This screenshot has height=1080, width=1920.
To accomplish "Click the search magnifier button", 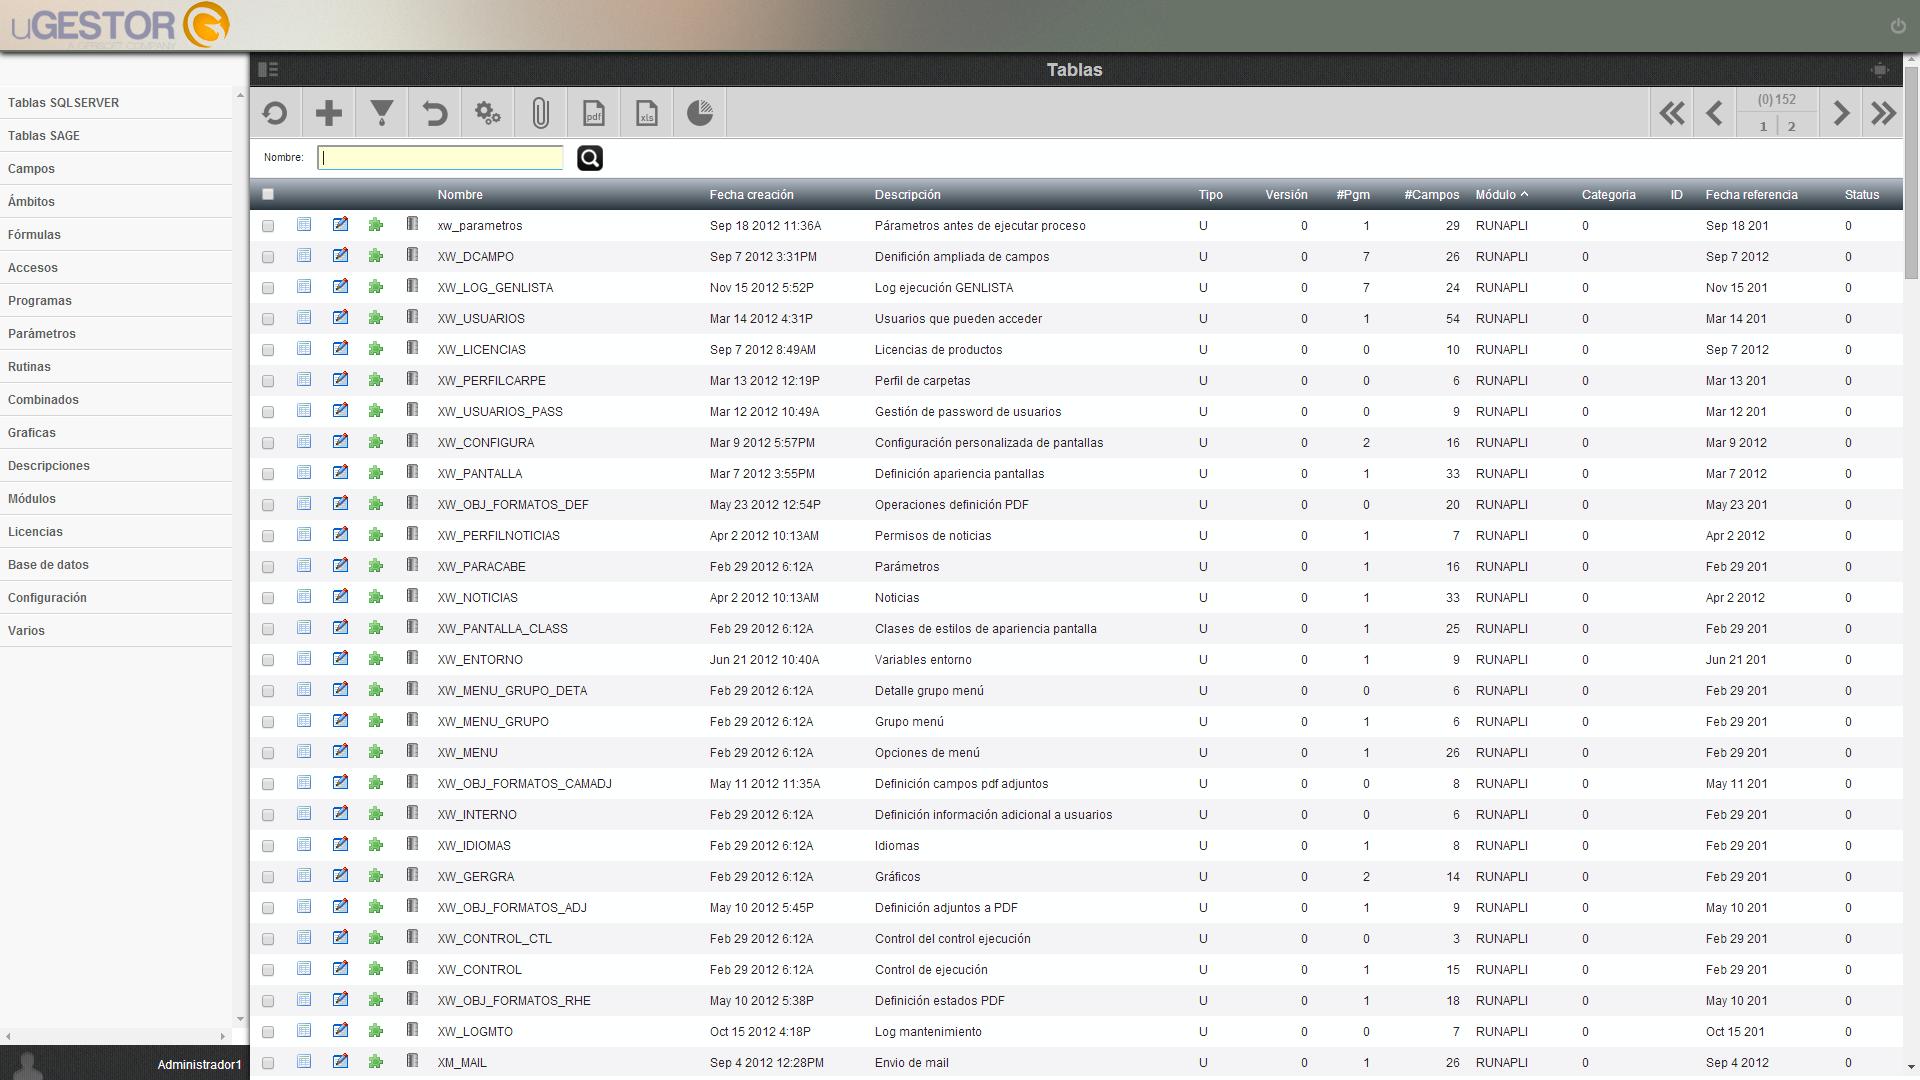I will point(590,158).
